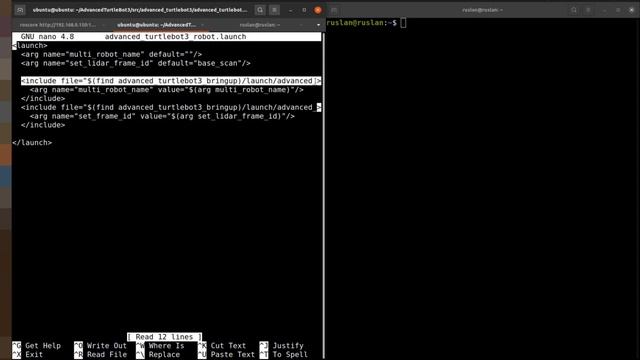Viewport: 640px width, 360px height.
Task: Click the ^\ Replace shortcut
Action: tap(158, 355)
